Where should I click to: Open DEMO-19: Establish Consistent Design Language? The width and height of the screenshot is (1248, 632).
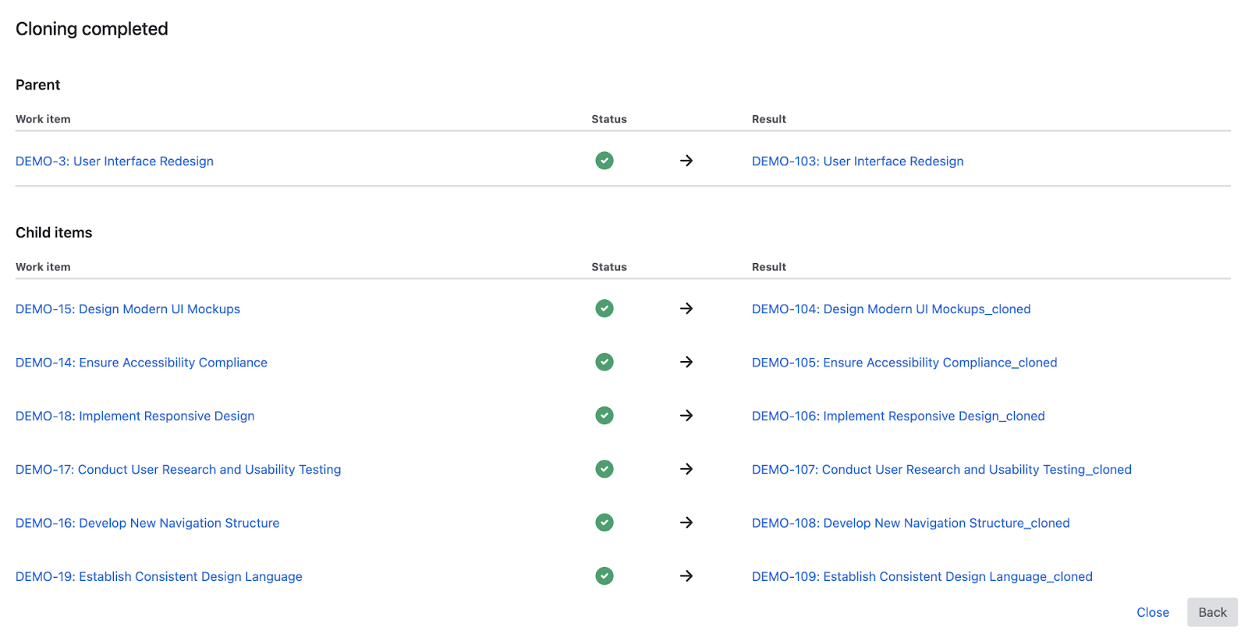click(159, 576)
